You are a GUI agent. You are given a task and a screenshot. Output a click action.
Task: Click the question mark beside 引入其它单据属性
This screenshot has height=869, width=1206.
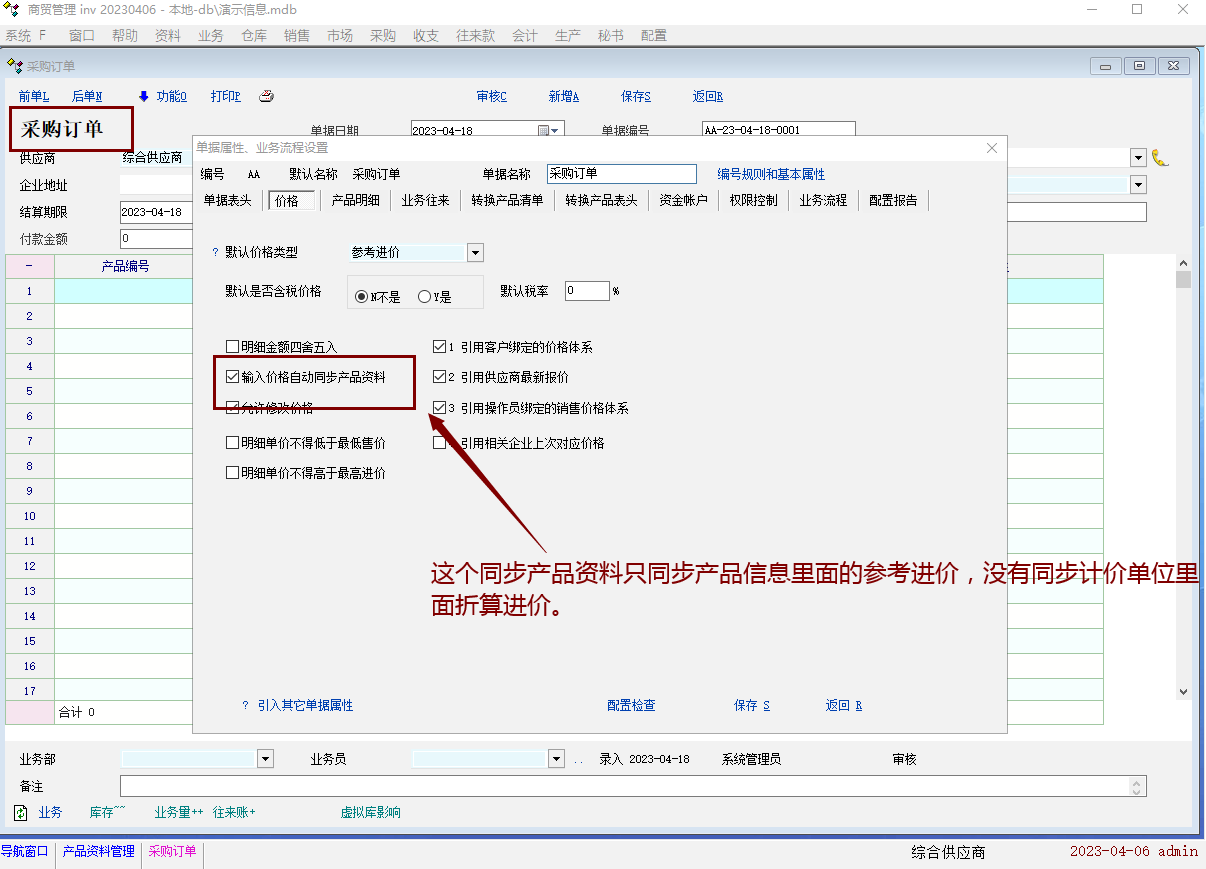tap(245, 705)
